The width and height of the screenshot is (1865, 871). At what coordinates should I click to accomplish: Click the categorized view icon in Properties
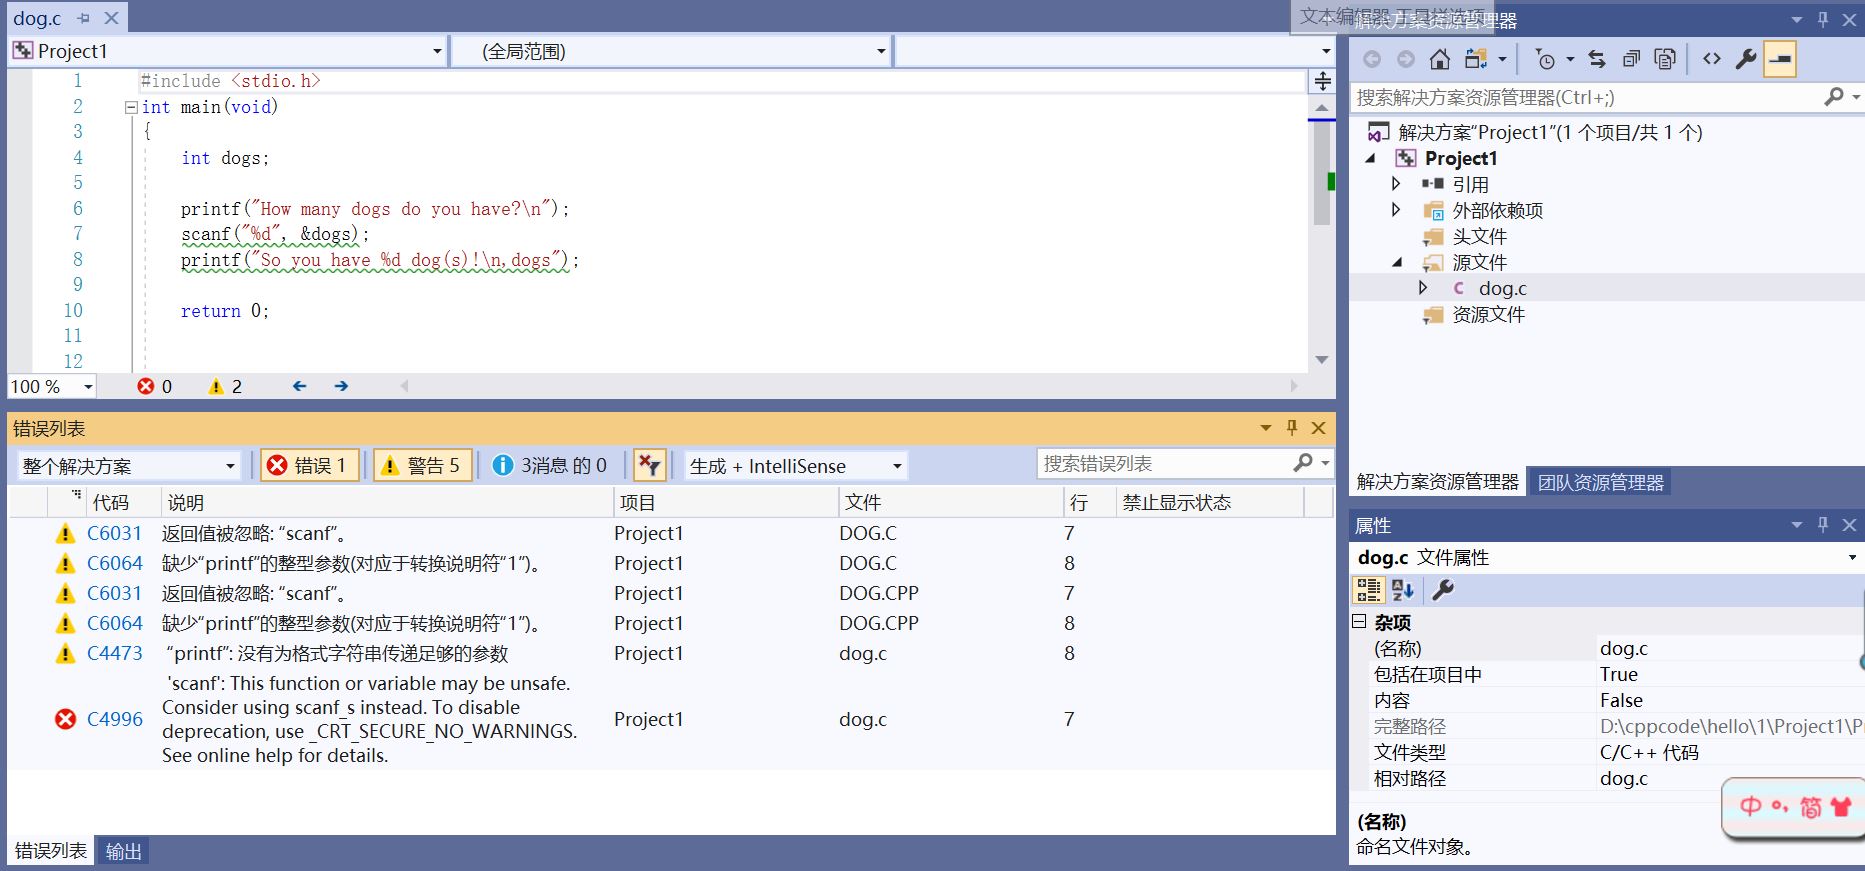pyautogui.click(x=1368, y=590)
